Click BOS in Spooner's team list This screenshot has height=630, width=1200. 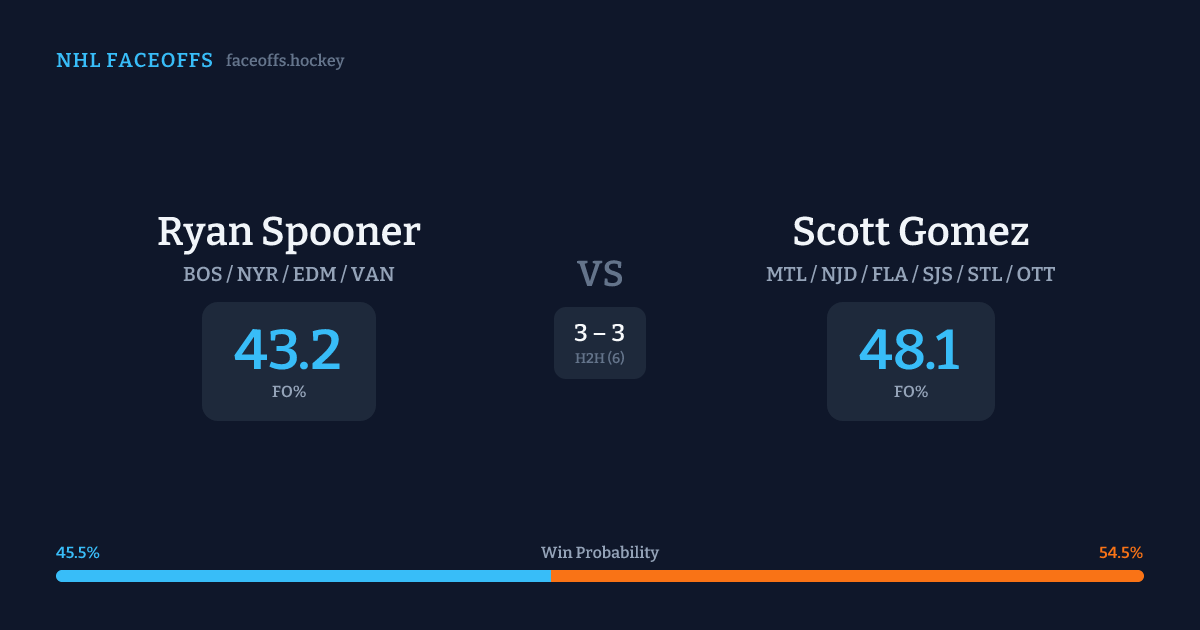pyautogui.click(x=203, y=274)
